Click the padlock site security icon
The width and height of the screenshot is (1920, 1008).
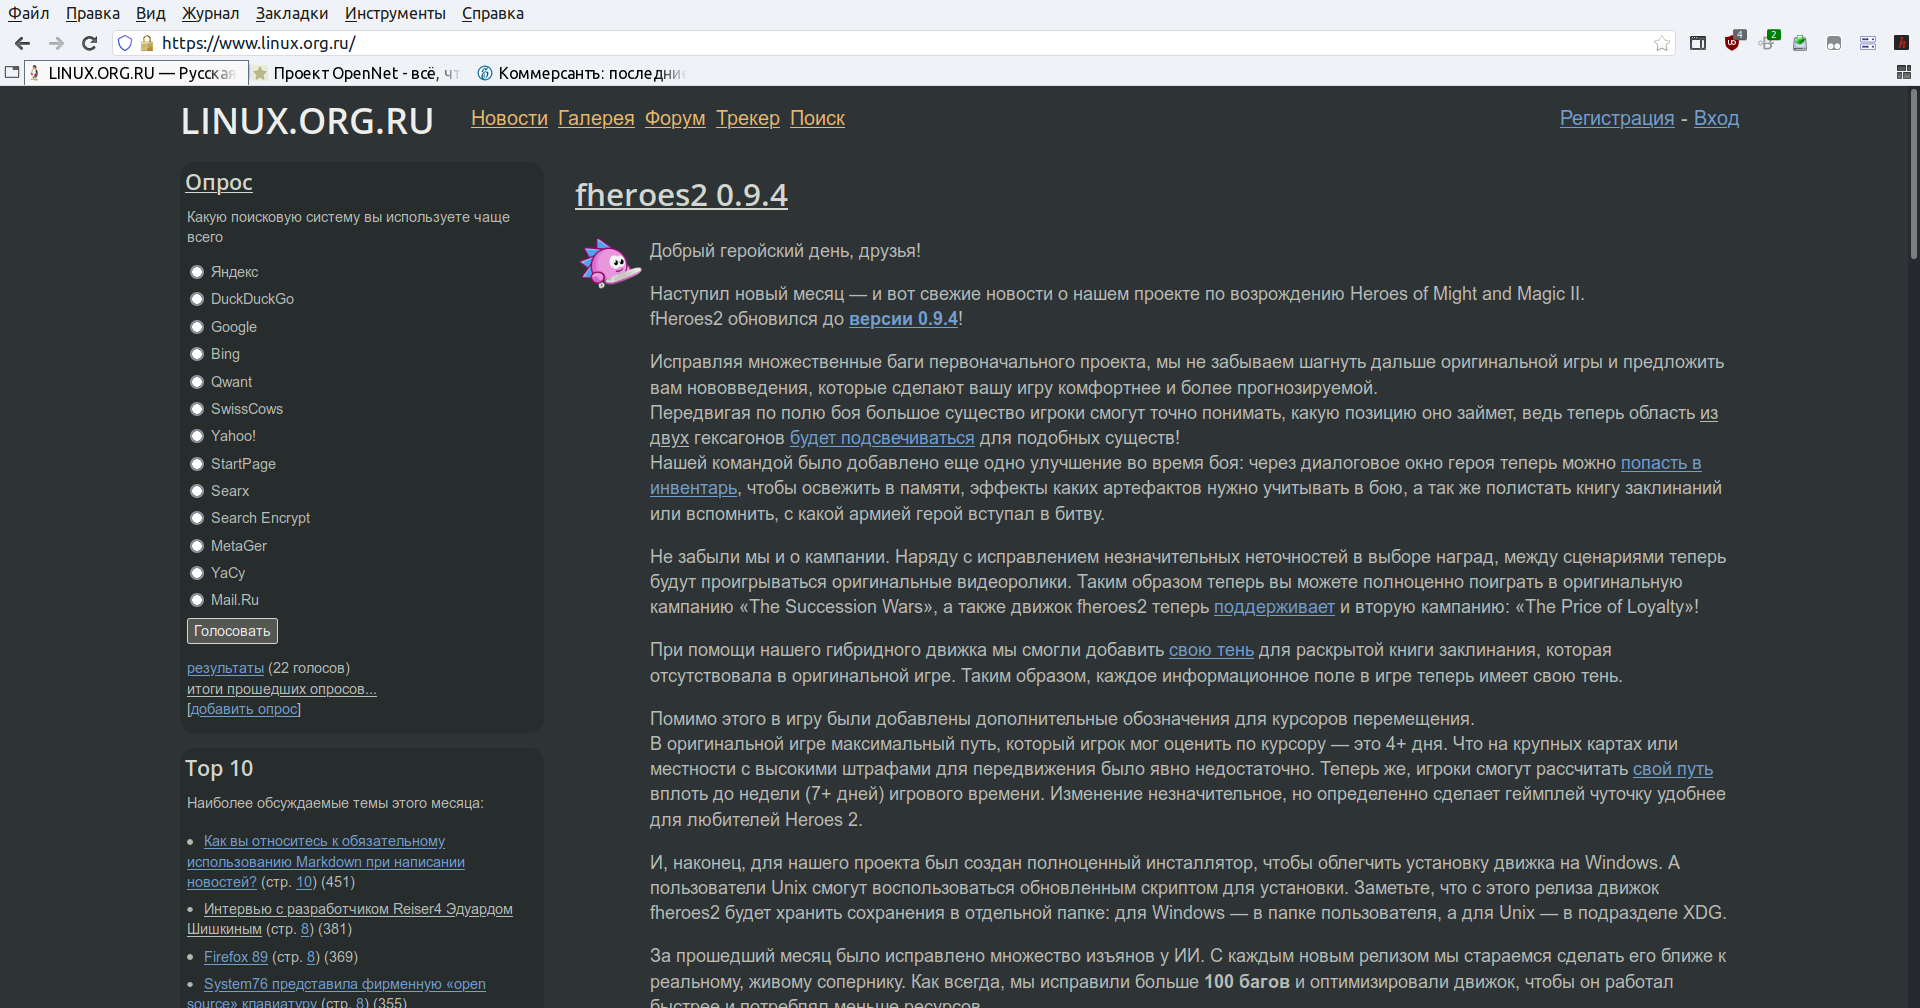pos(147,43)
